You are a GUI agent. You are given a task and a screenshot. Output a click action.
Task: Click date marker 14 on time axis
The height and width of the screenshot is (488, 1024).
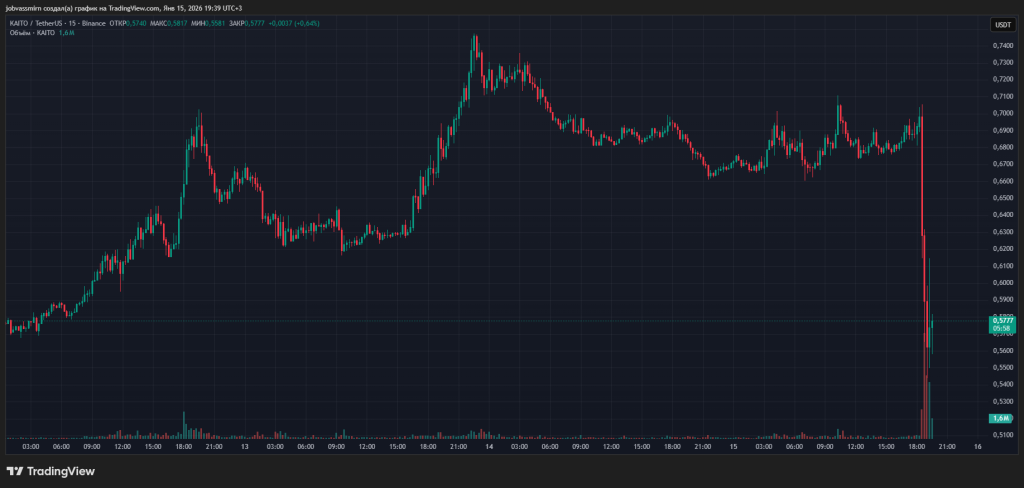[489, 446]
